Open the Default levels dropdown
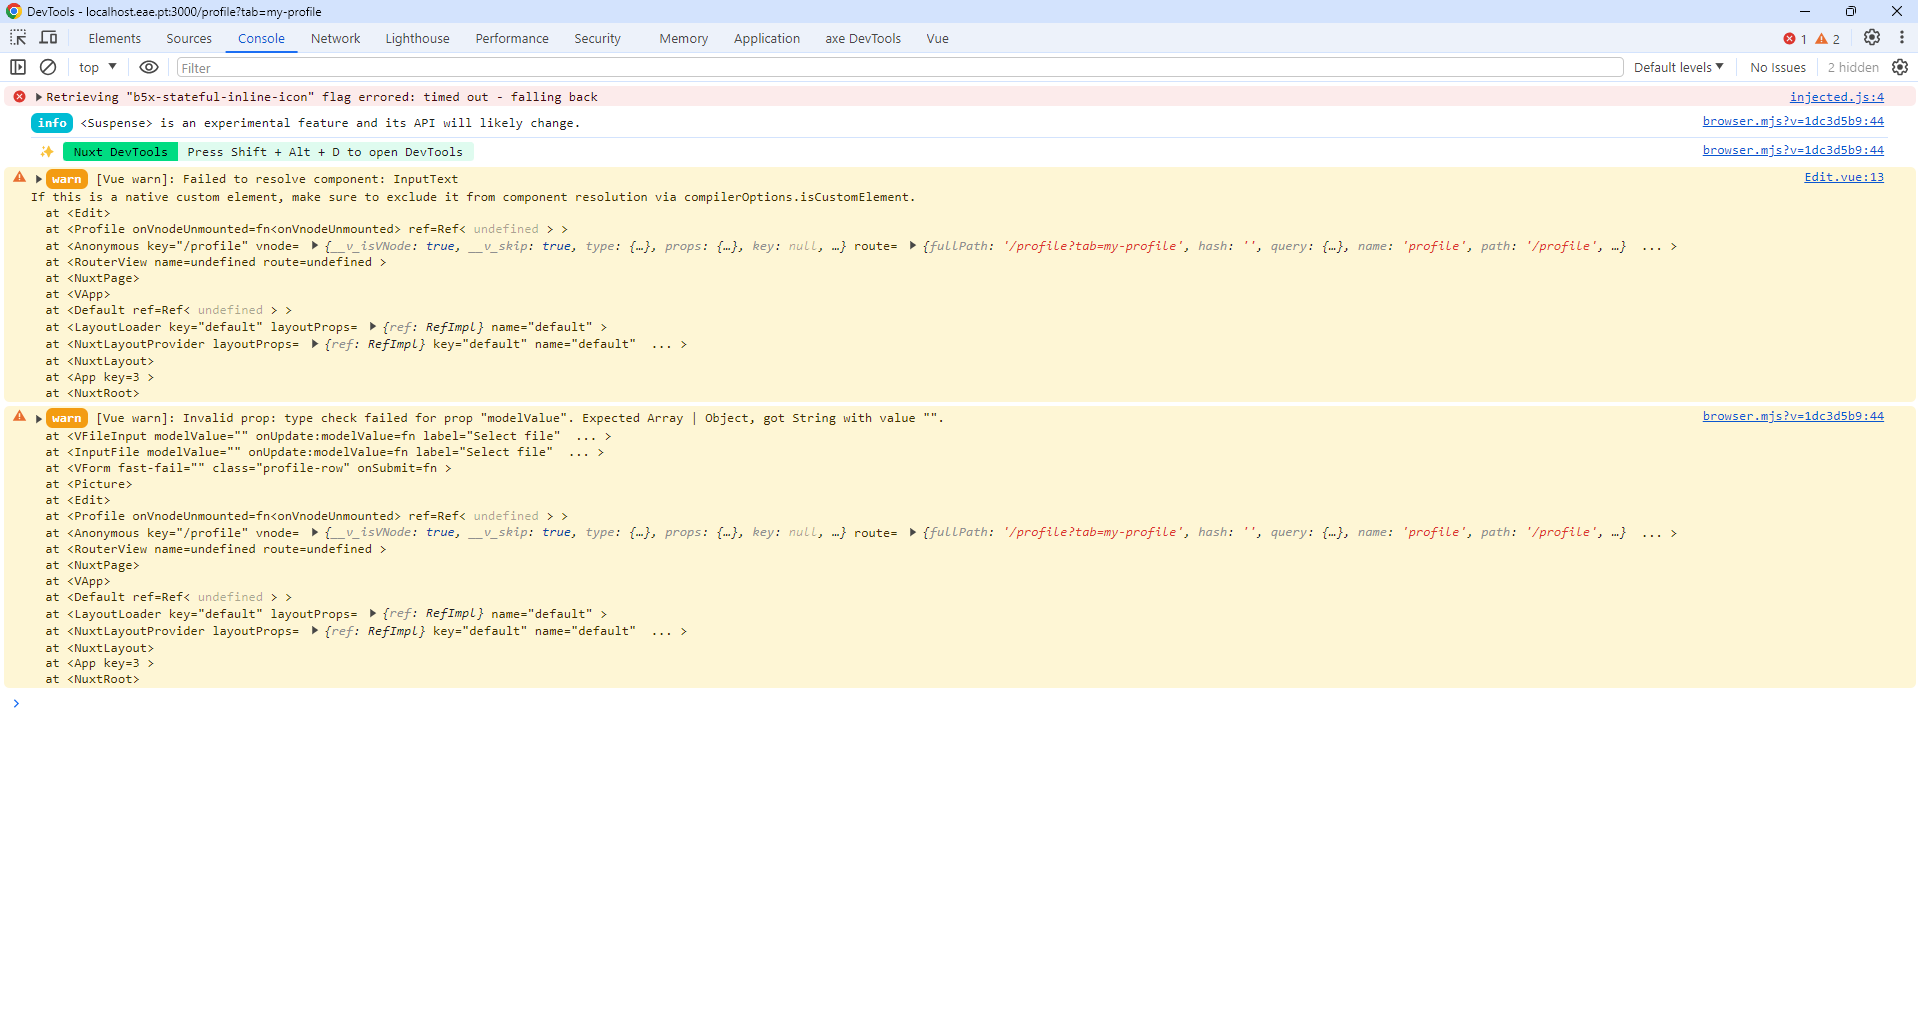This screenshot has height=1031, width=1918. 1679,67
